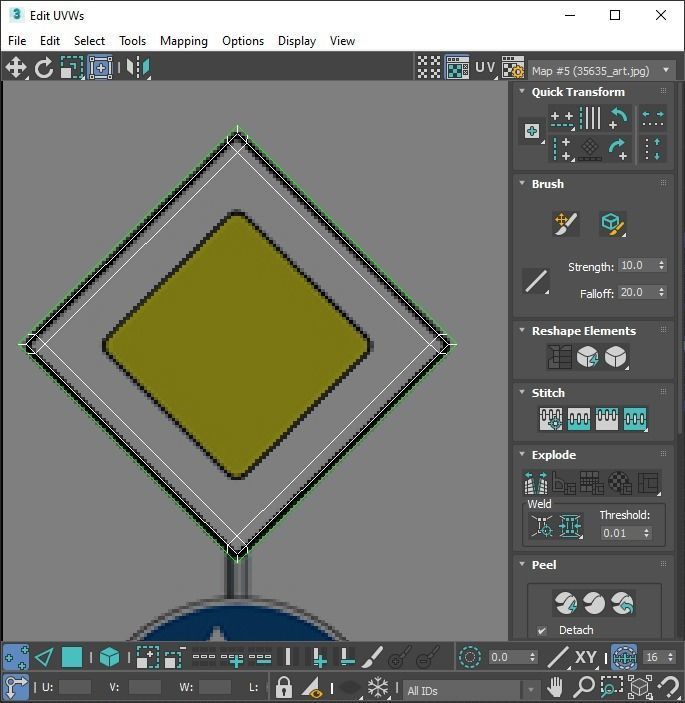Click the Reset Peel icon
685x703 pixels.
(x=622, y=603)
